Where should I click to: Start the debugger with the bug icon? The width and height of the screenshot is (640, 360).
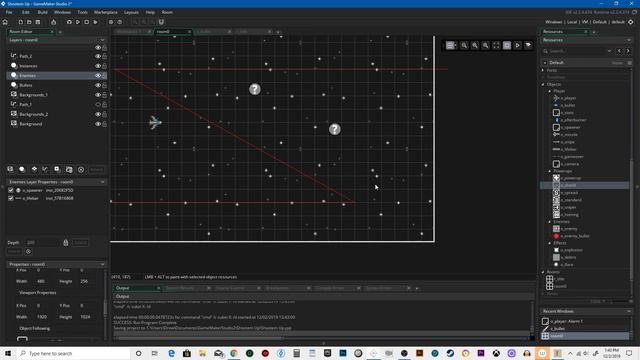69,22
